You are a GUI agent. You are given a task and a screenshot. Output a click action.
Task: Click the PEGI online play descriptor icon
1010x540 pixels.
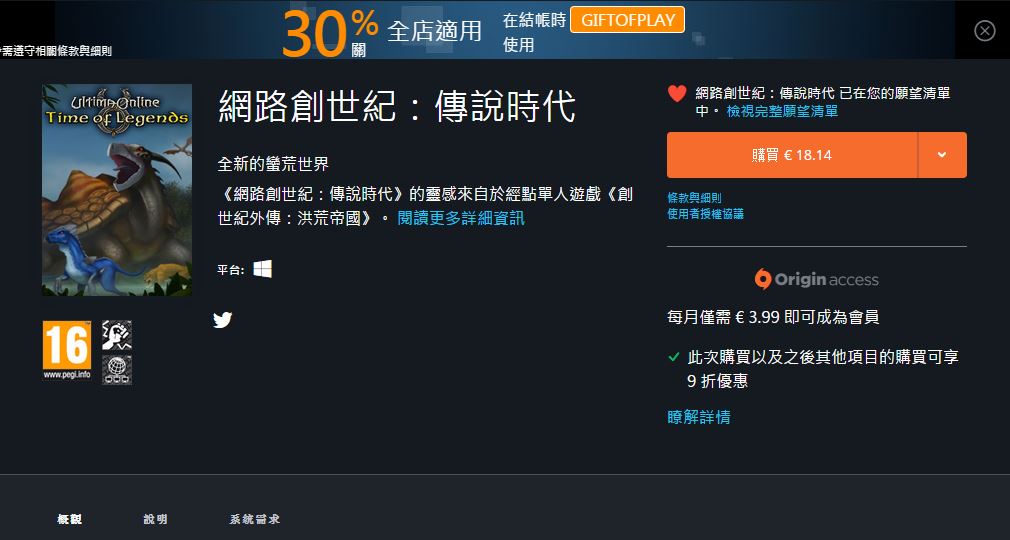pyautogui.click(x=117, y=369)
